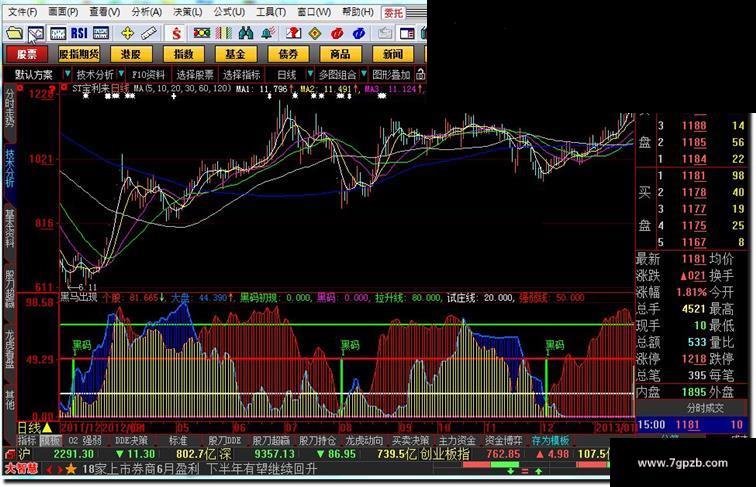Screen dimensions: 756x487
Task: Click the red dollar sign icon
Action: (x=176, y=33)
